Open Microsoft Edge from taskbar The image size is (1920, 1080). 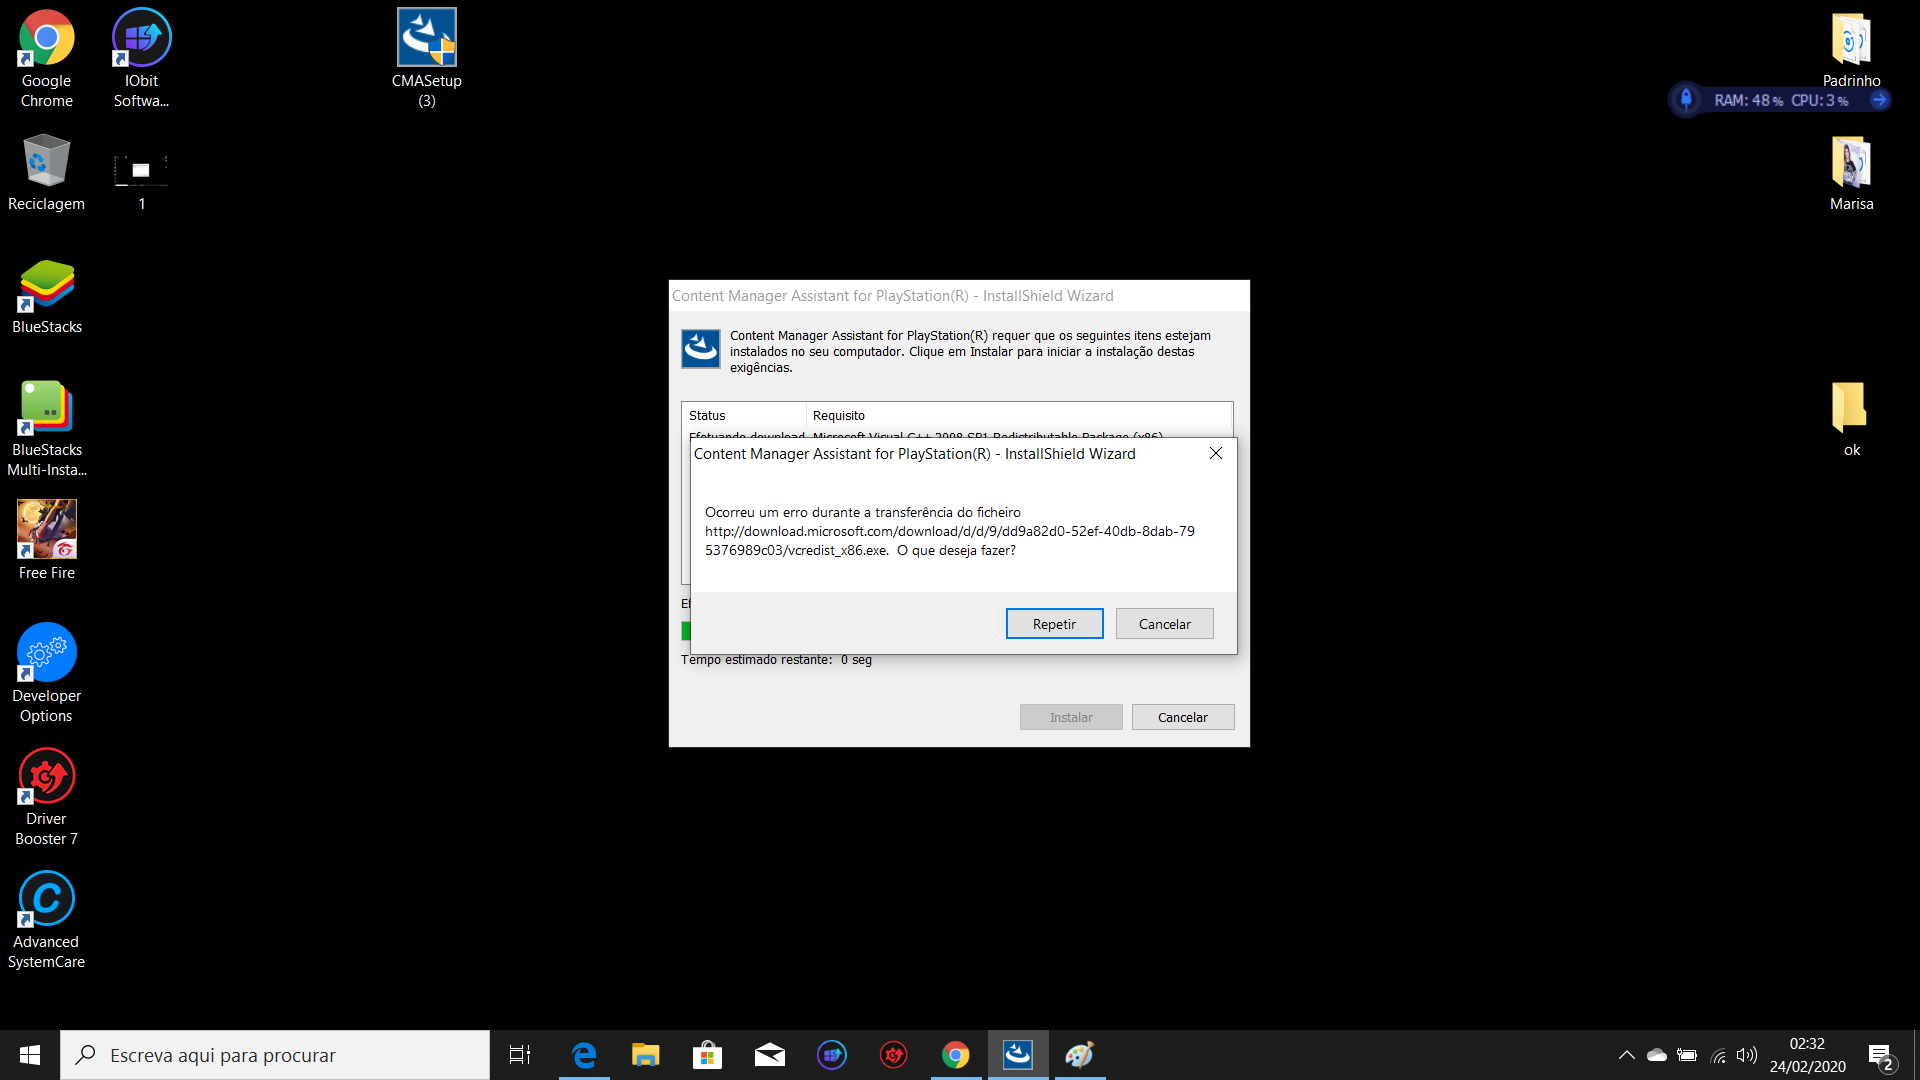[x=584, y=1055]
